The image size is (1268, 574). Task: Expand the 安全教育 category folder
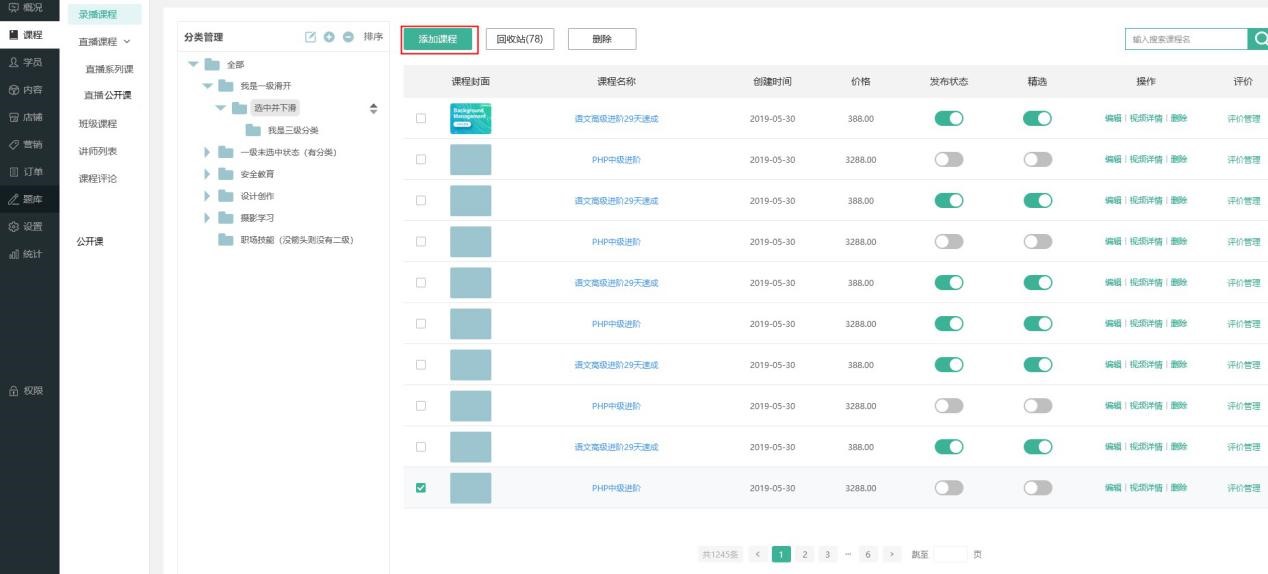[x=207, y=174]
